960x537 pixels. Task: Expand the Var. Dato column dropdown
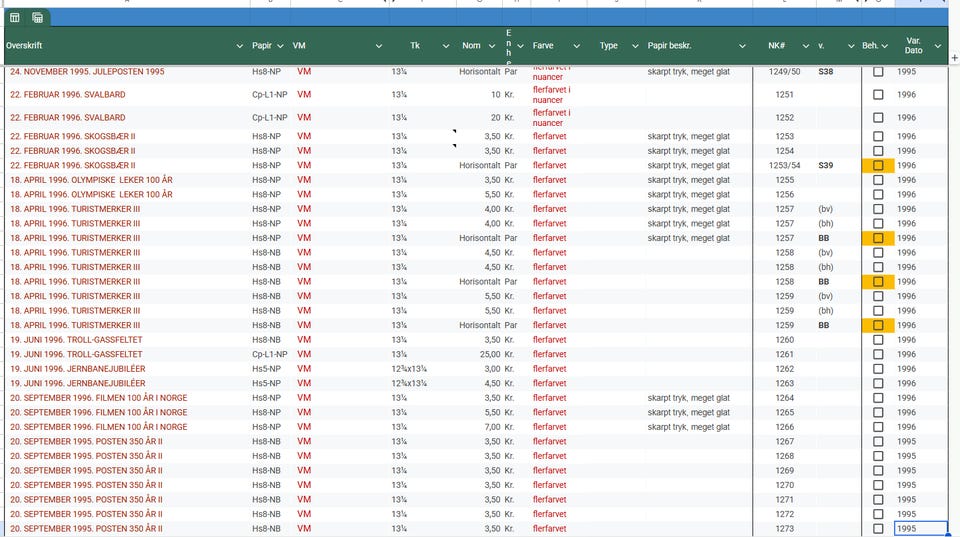tap(938, 47)
